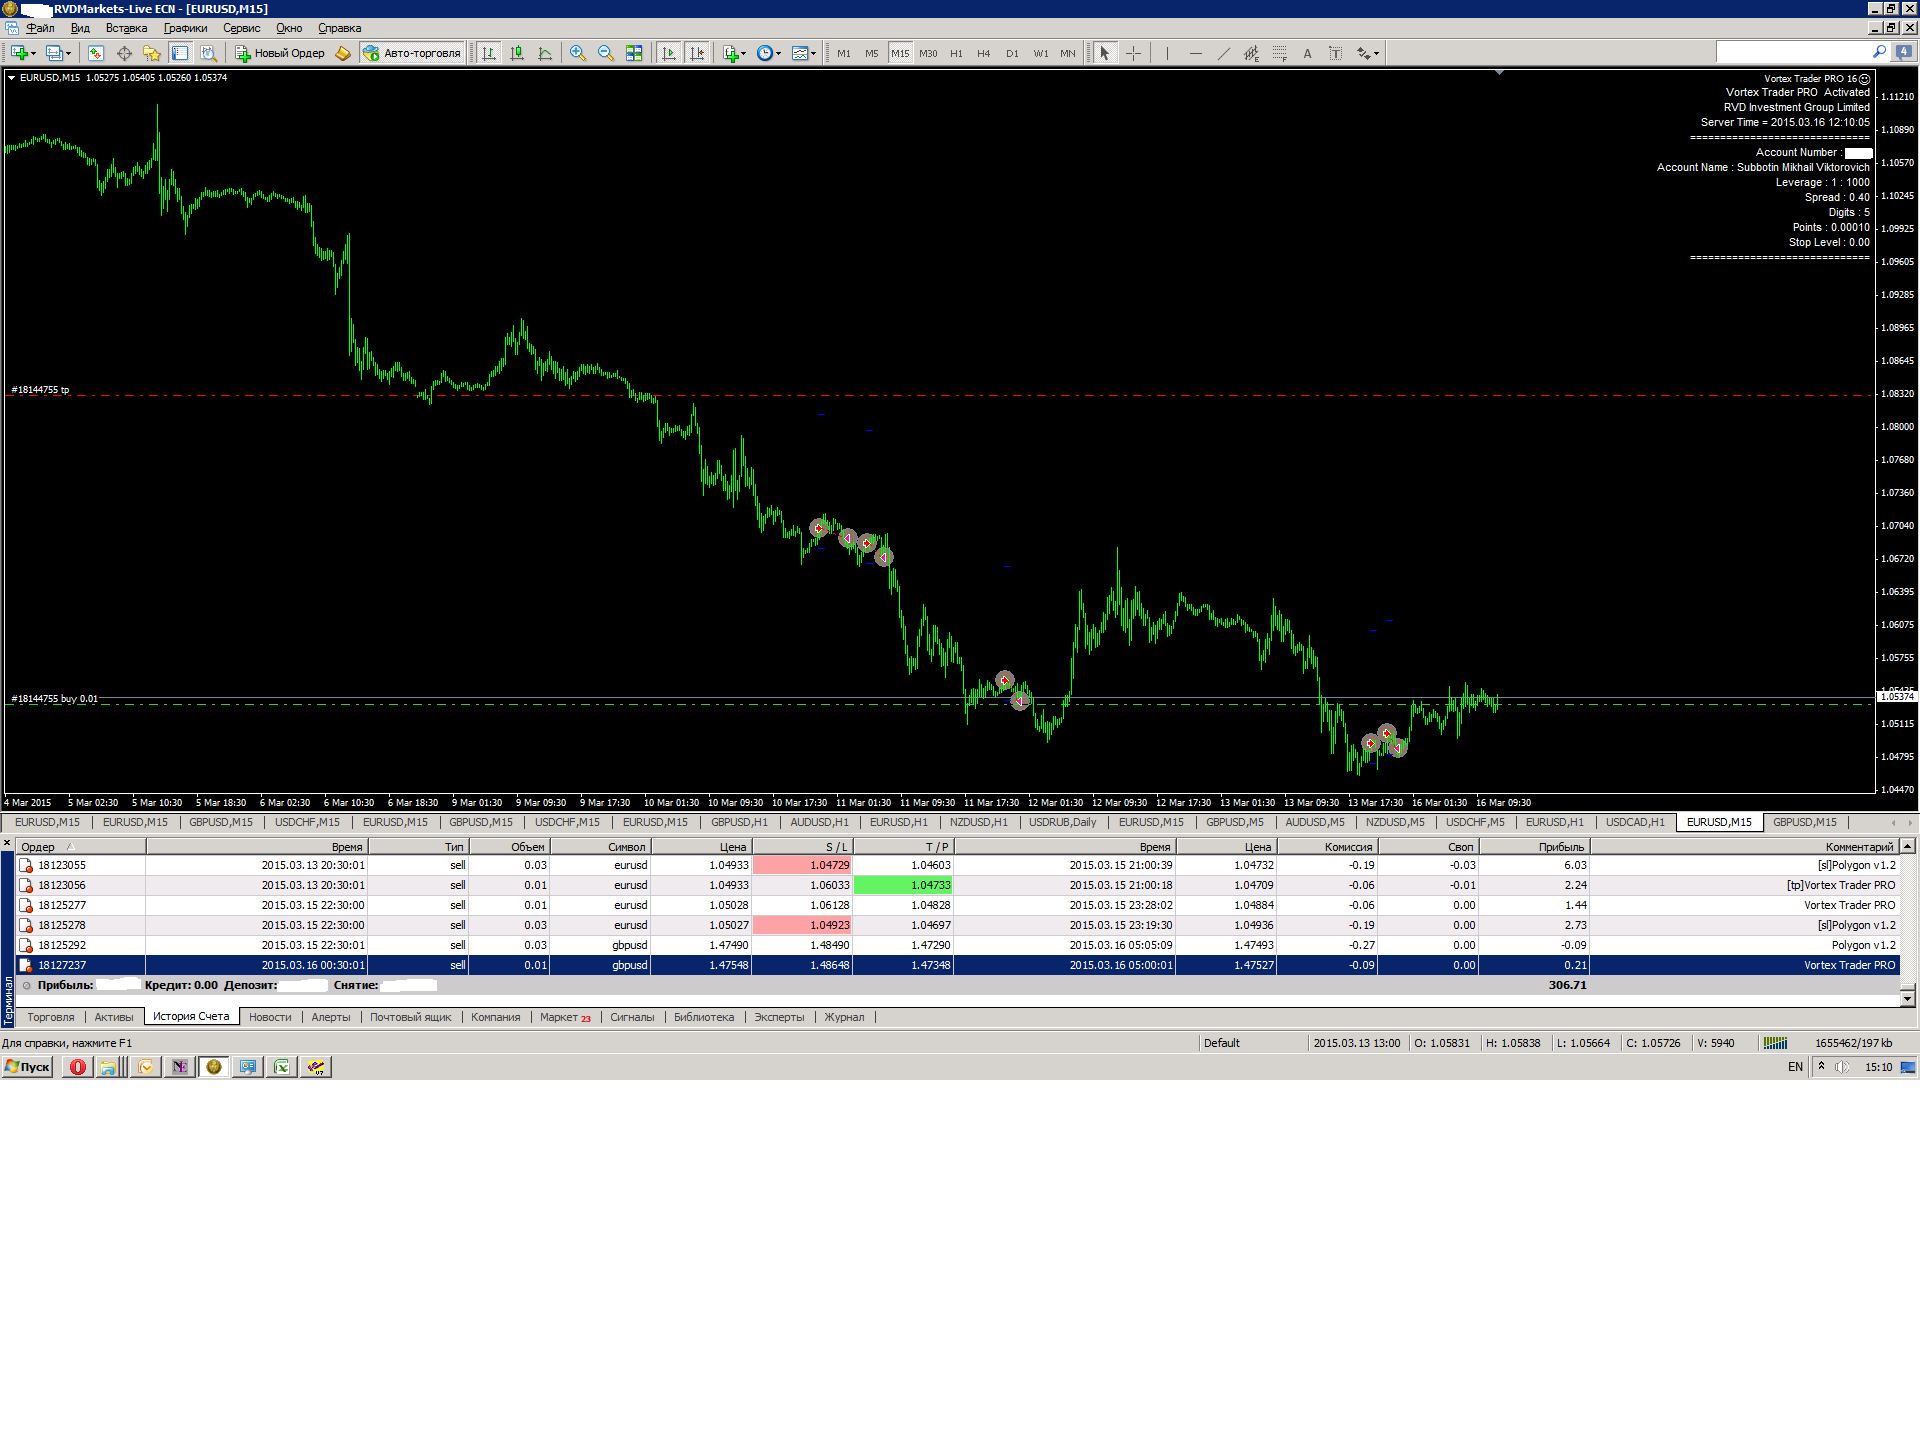The image size is (1920, 1448).
Task: Toggle chart shift icon
Action: coord(697,53)
